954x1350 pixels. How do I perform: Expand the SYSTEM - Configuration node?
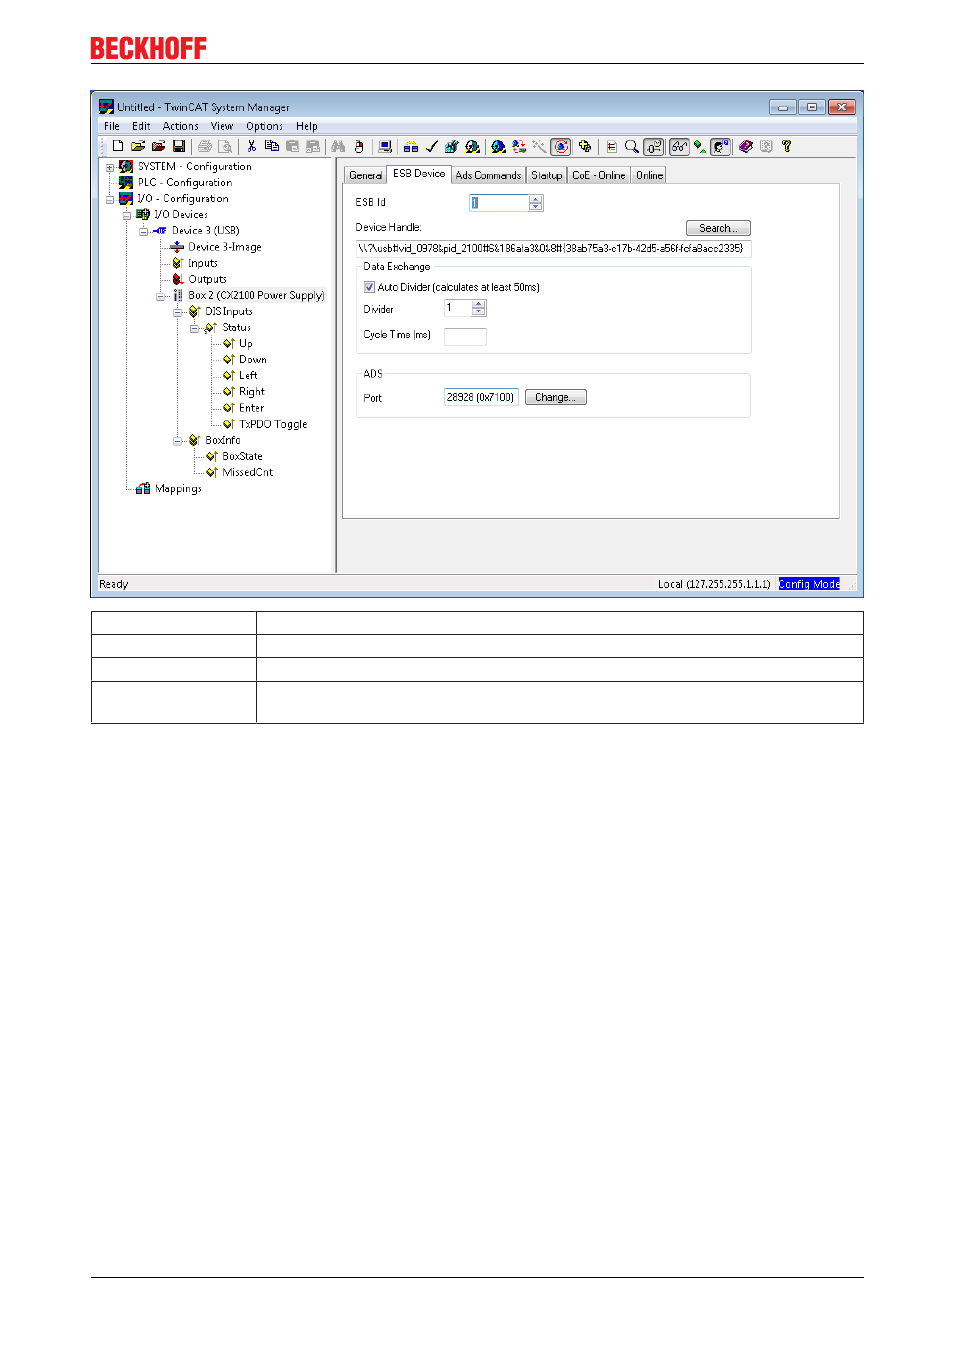click(110, 167)
